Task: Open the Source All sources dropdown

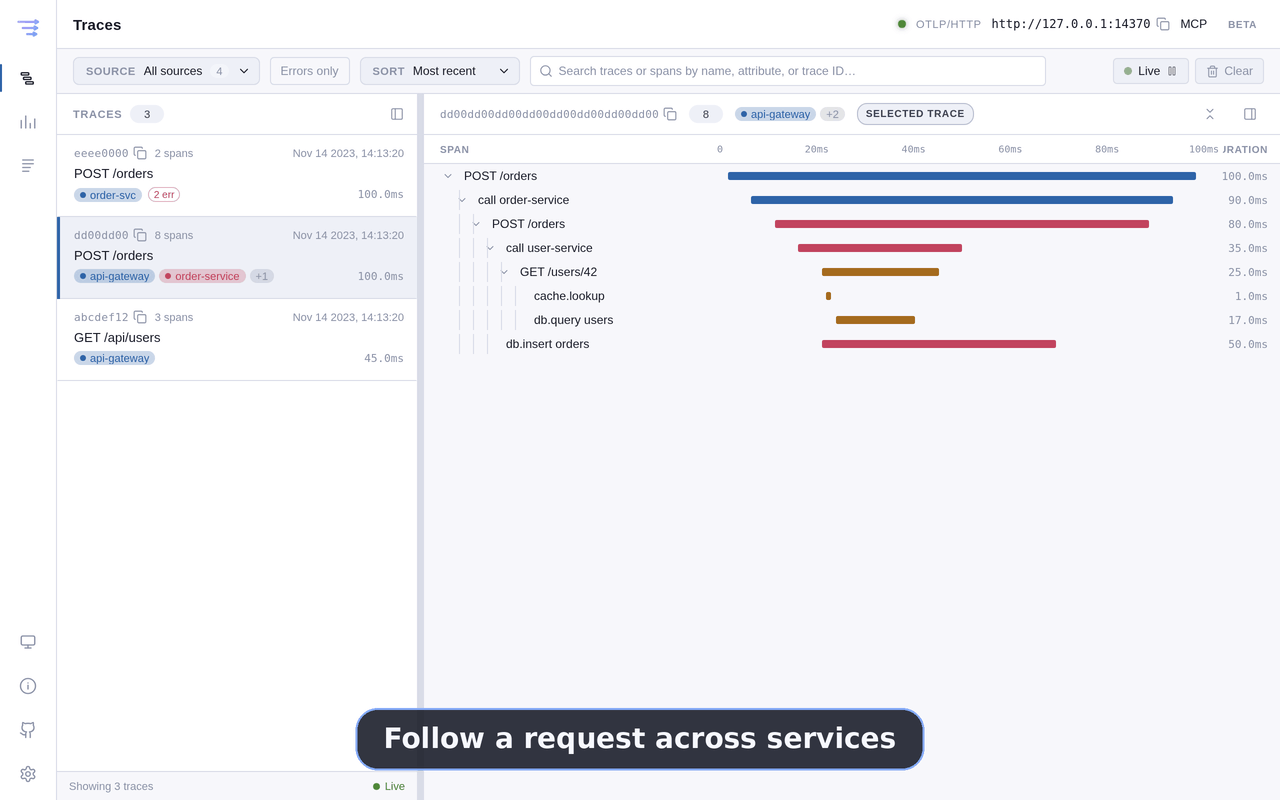Action: [166, 71]
